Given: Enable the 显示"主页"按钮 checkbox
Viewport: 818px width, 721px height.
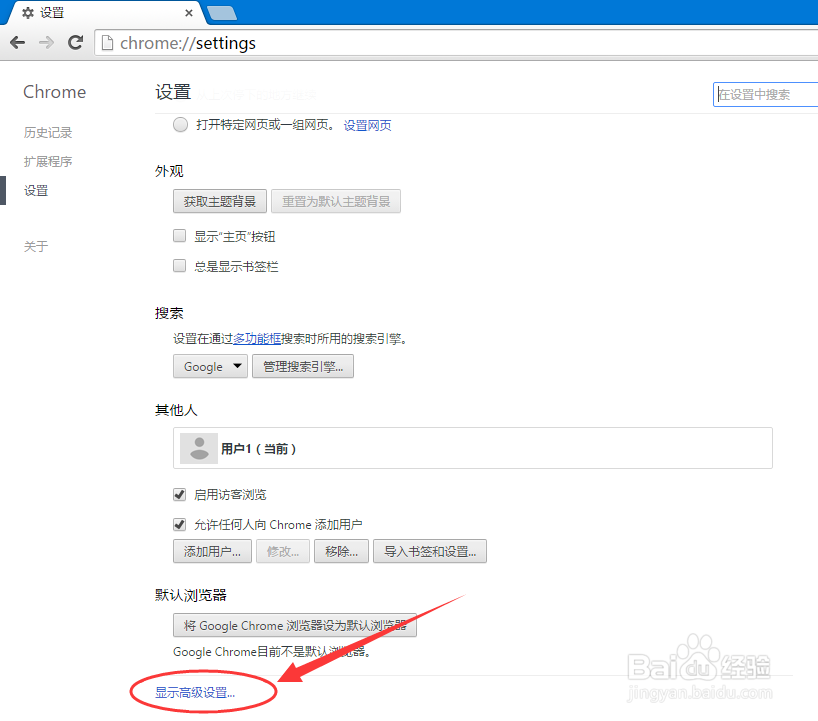Looking at the screenshot, I should tap(179, 236).
